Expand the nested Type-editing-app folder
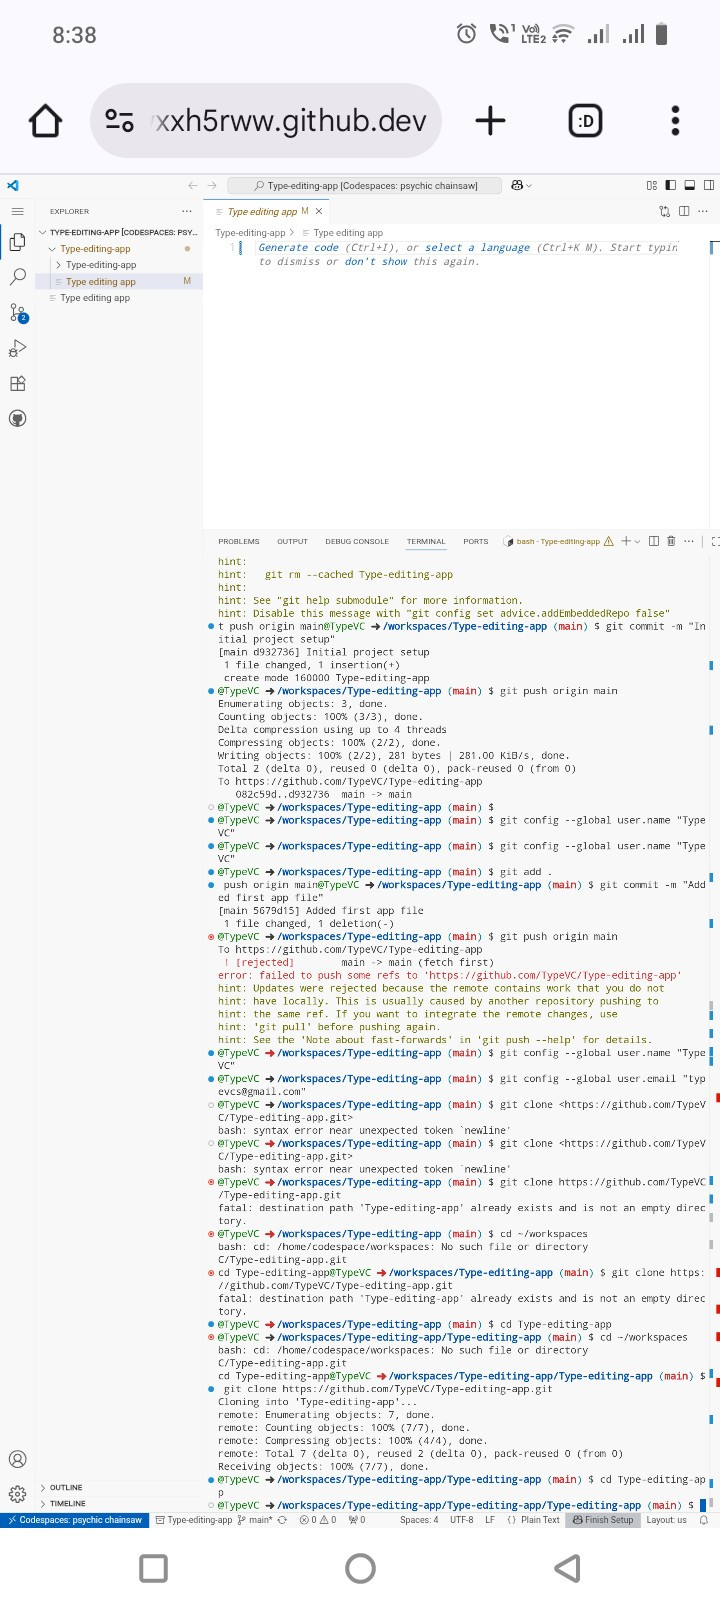Viewport: 720px width, 1608px height. [119, 265]
